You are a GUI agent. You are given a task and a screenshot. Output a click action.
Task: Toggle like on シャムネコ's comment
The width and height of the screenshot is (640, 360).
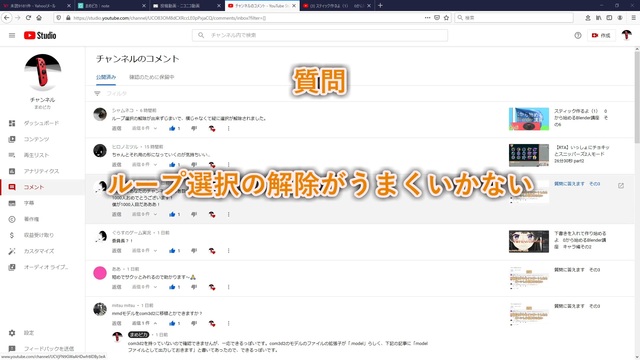[172, 128]
